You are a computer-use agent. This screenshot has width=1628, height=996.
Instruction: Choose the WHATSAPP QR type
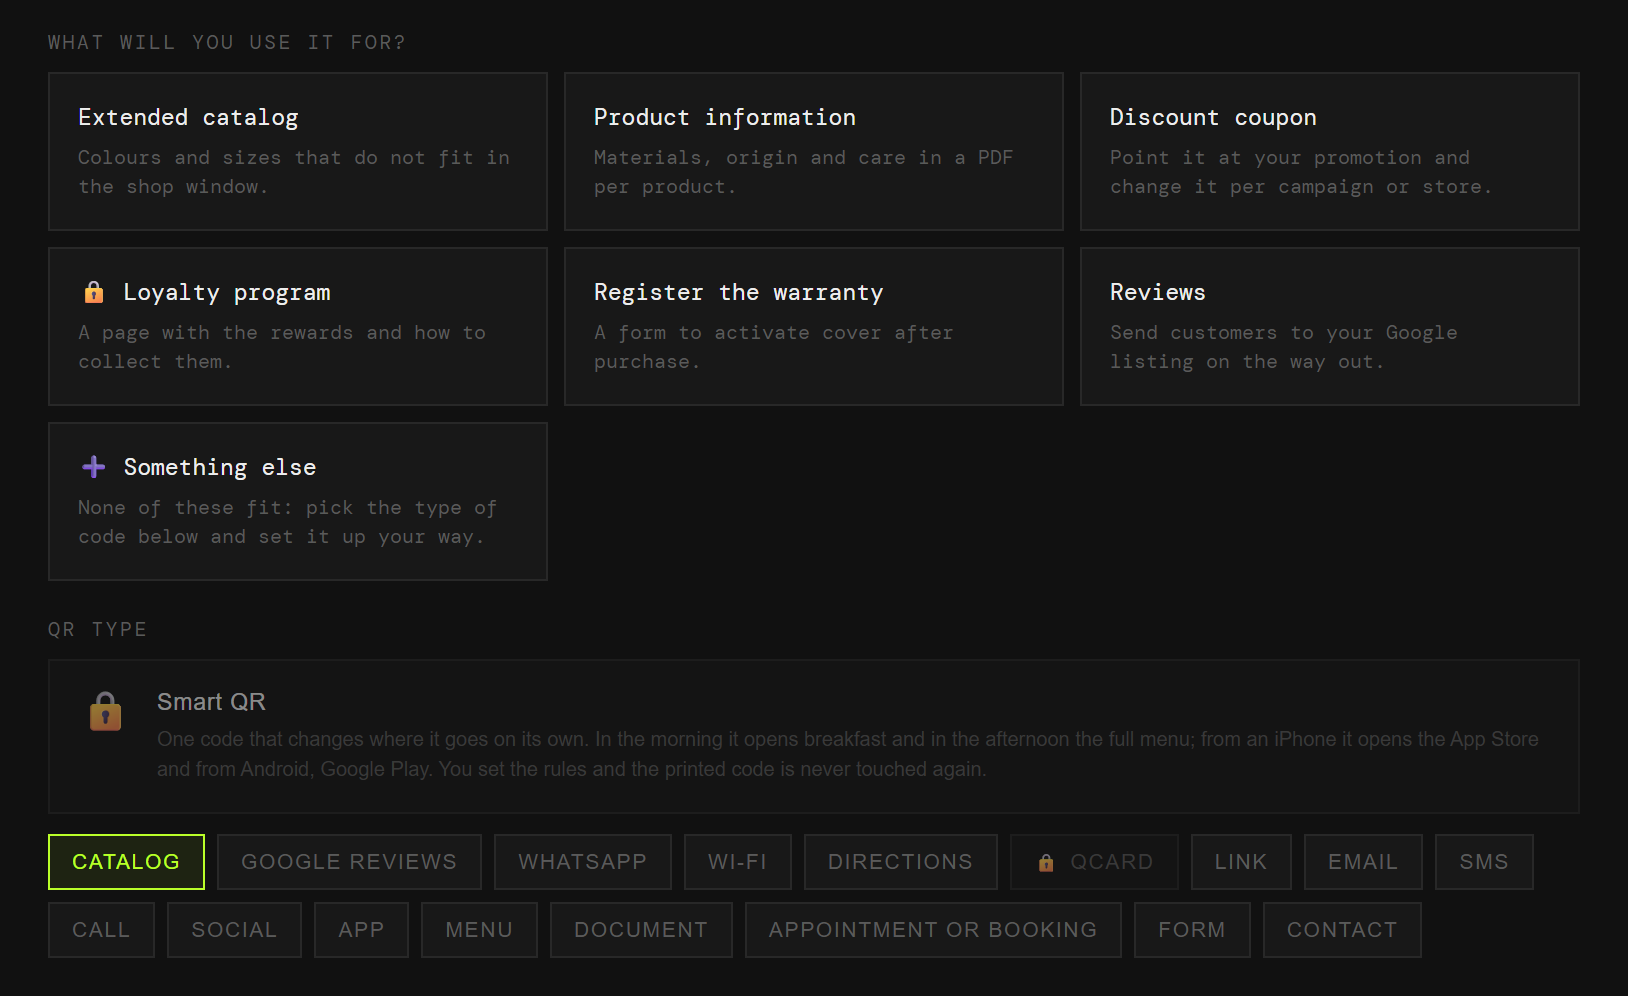point(583,862)
